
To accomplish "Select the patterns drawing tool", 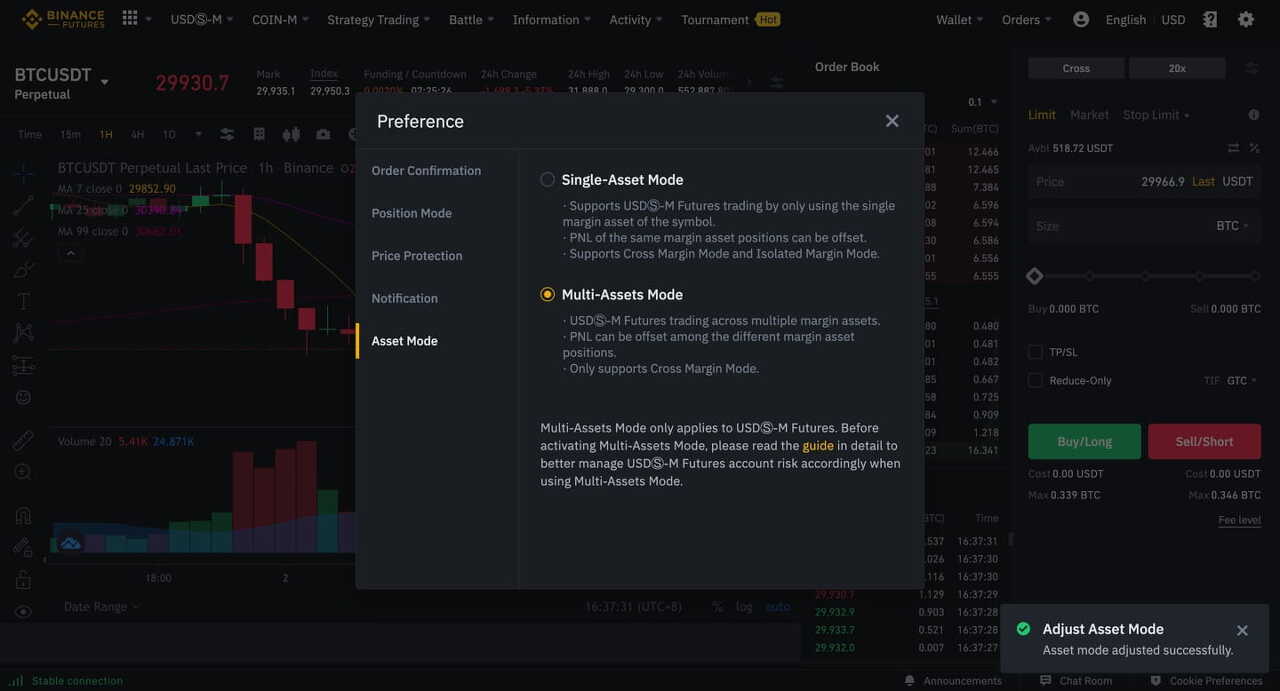I will [x=23, y=333].
